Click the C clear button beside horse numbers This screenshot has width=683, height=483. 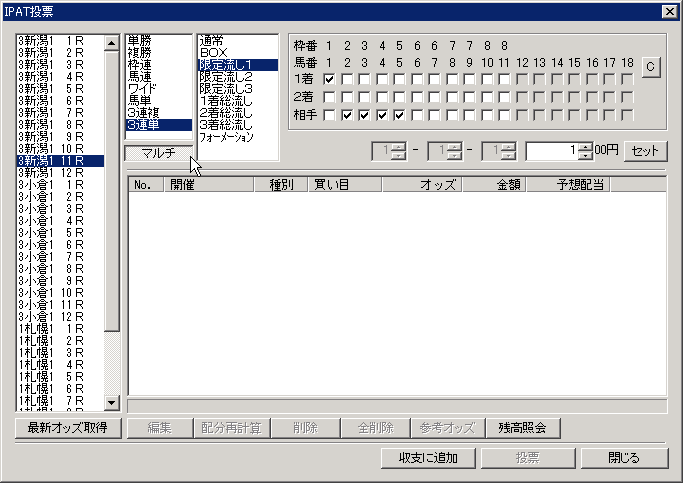pyautogui.click(x=651, y=66)
